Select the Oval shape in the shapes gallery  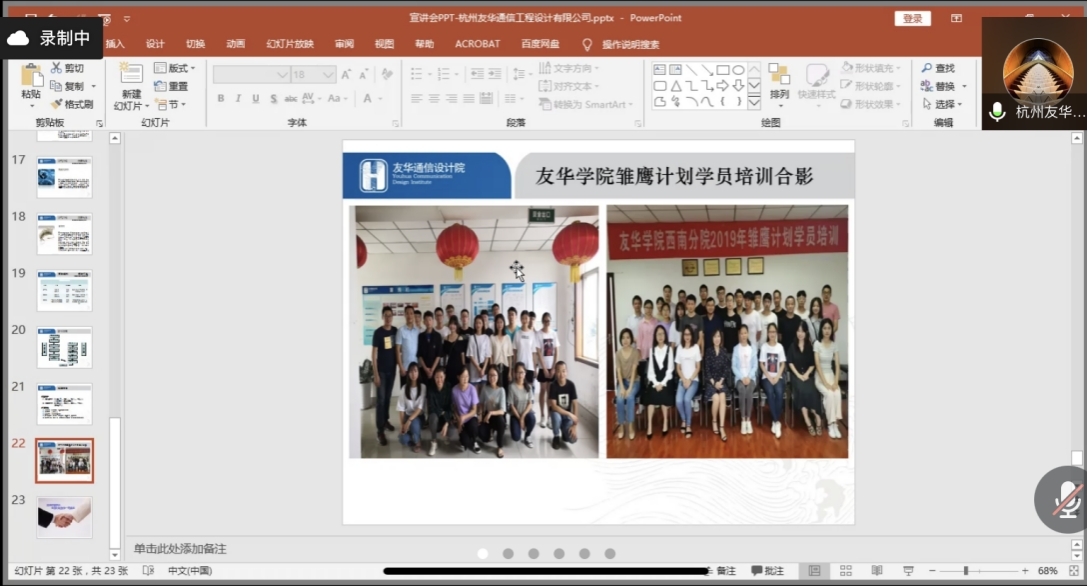tap(738, 70)
